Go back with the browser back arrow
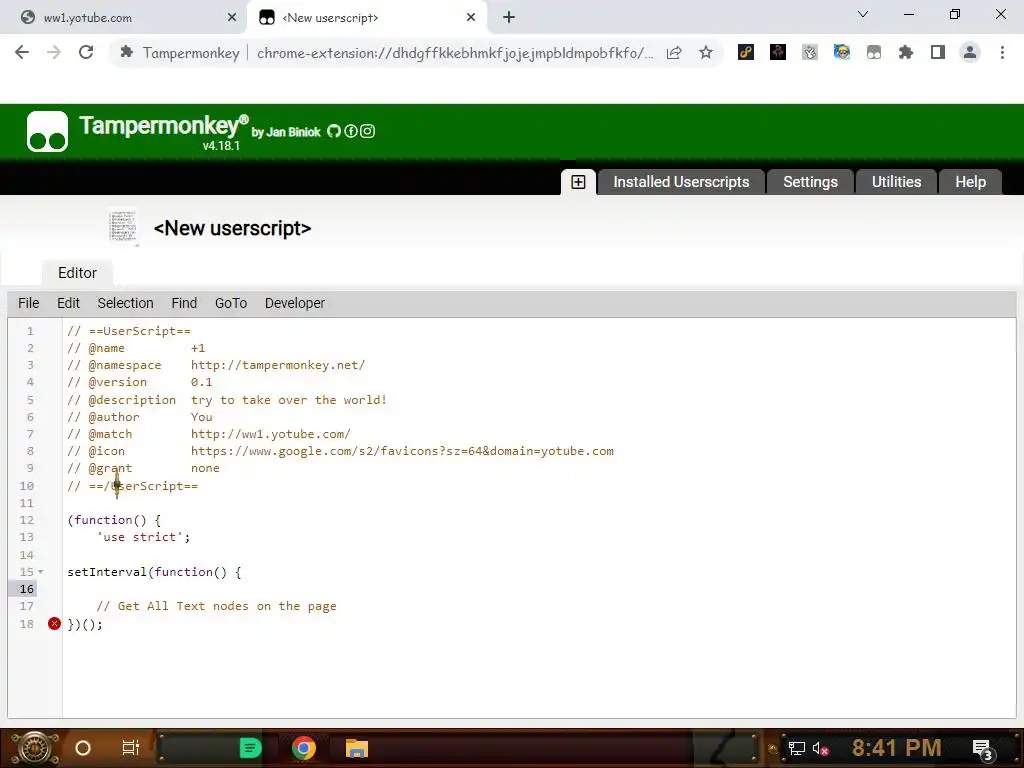The image size is (1024, 768). (22, 52)
